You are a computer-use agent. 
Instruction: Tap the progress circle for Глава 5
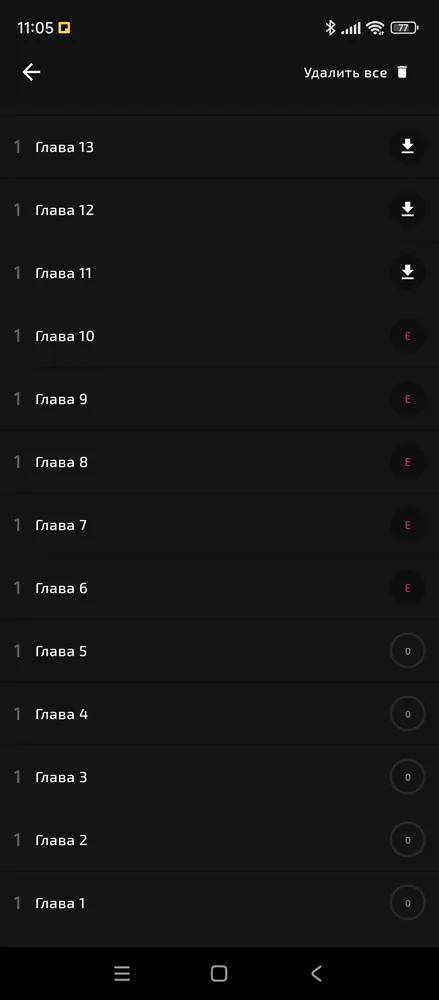(408, 651)
